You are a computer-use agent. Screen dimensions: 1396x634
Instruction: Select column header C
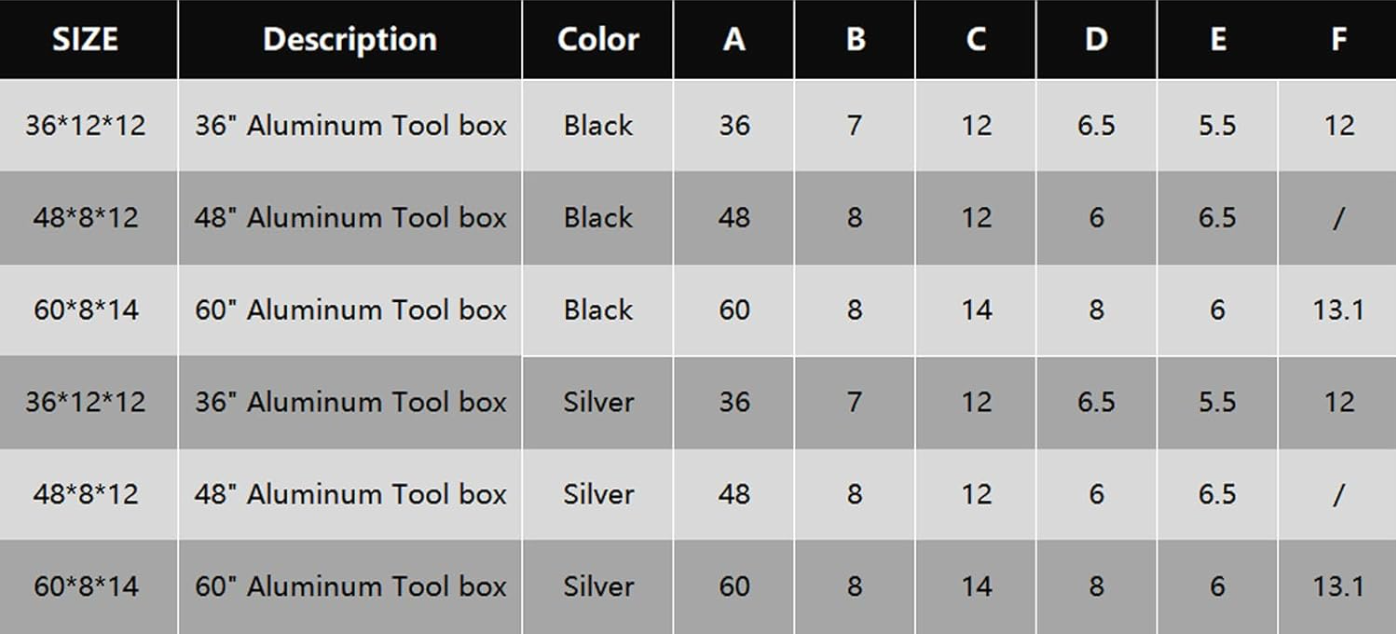(976, 39)
